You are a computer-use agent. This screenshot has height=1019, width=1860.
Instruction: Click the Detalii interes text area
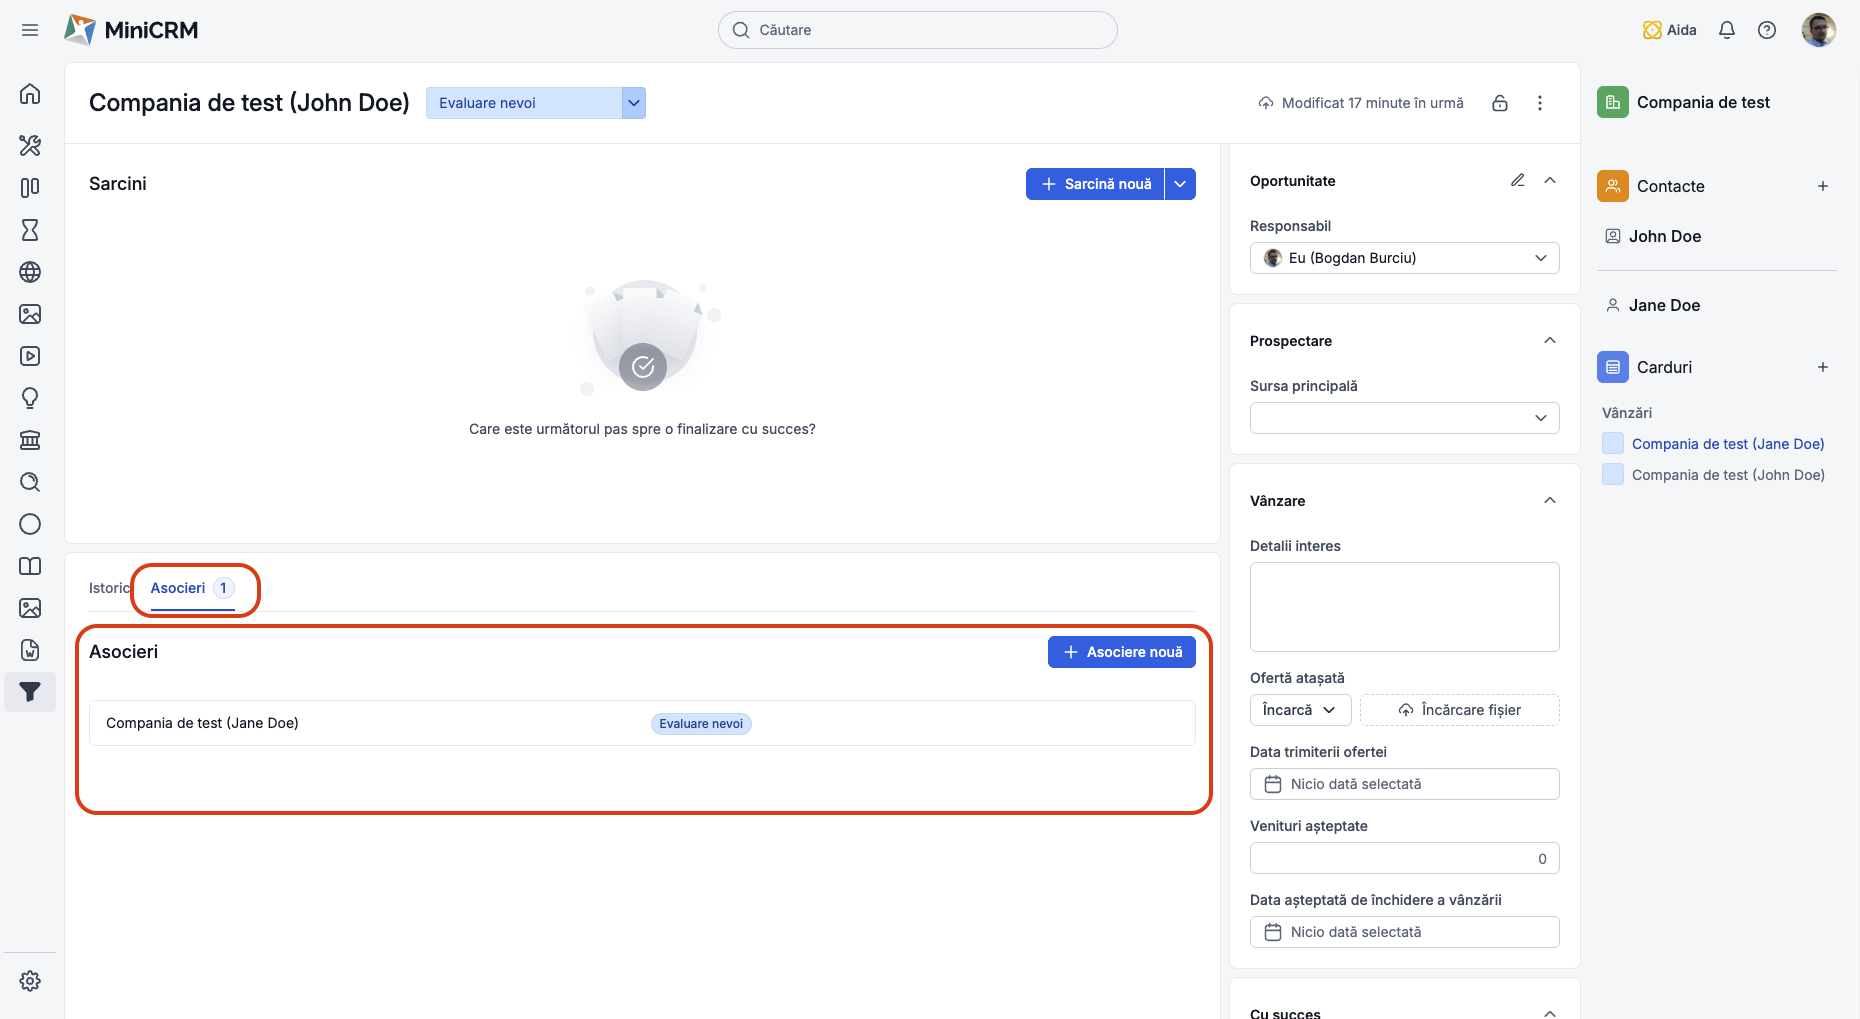click(1404, 607)
